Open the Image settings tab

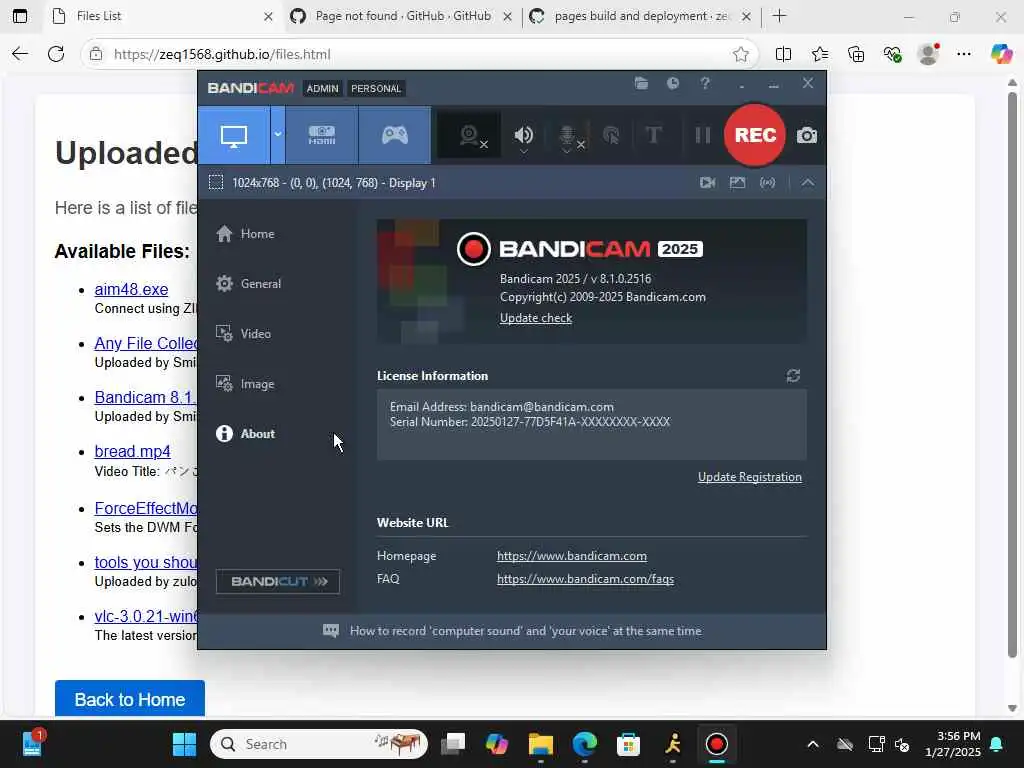pos(245,384)
